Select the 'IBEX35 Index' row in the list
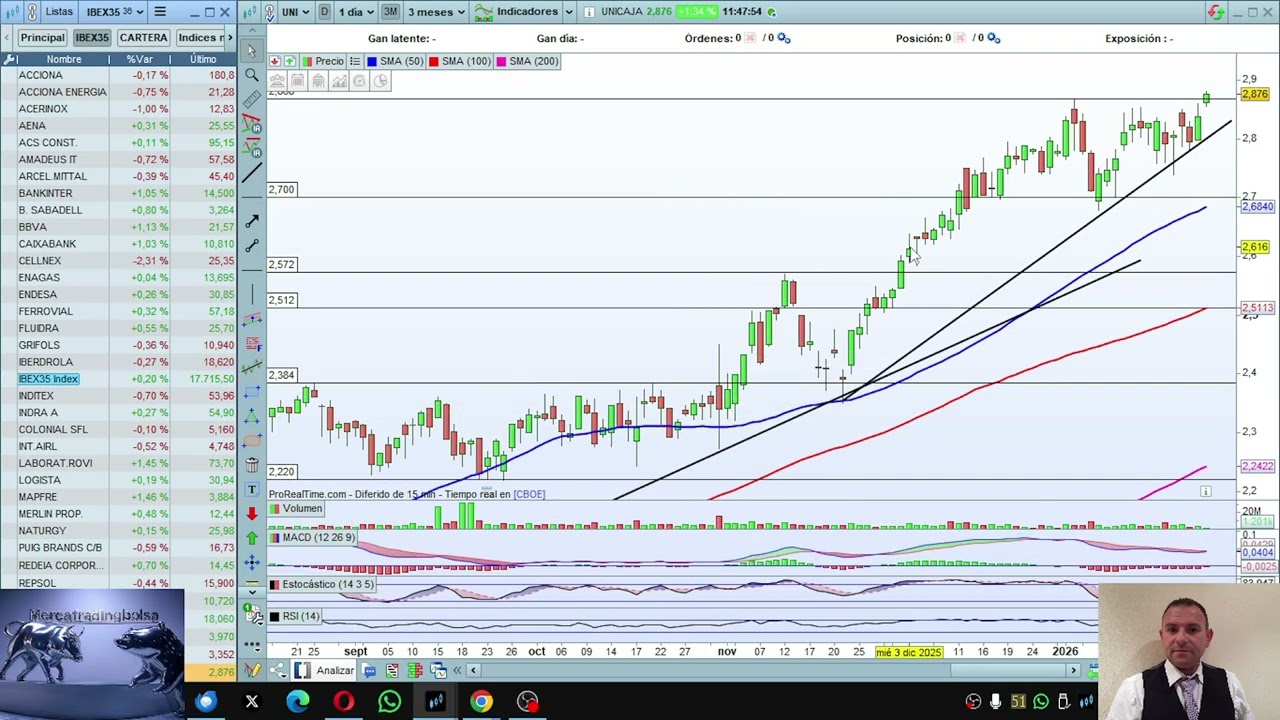The width and height of the screenshot is (1280, 720). click(119, 379)
